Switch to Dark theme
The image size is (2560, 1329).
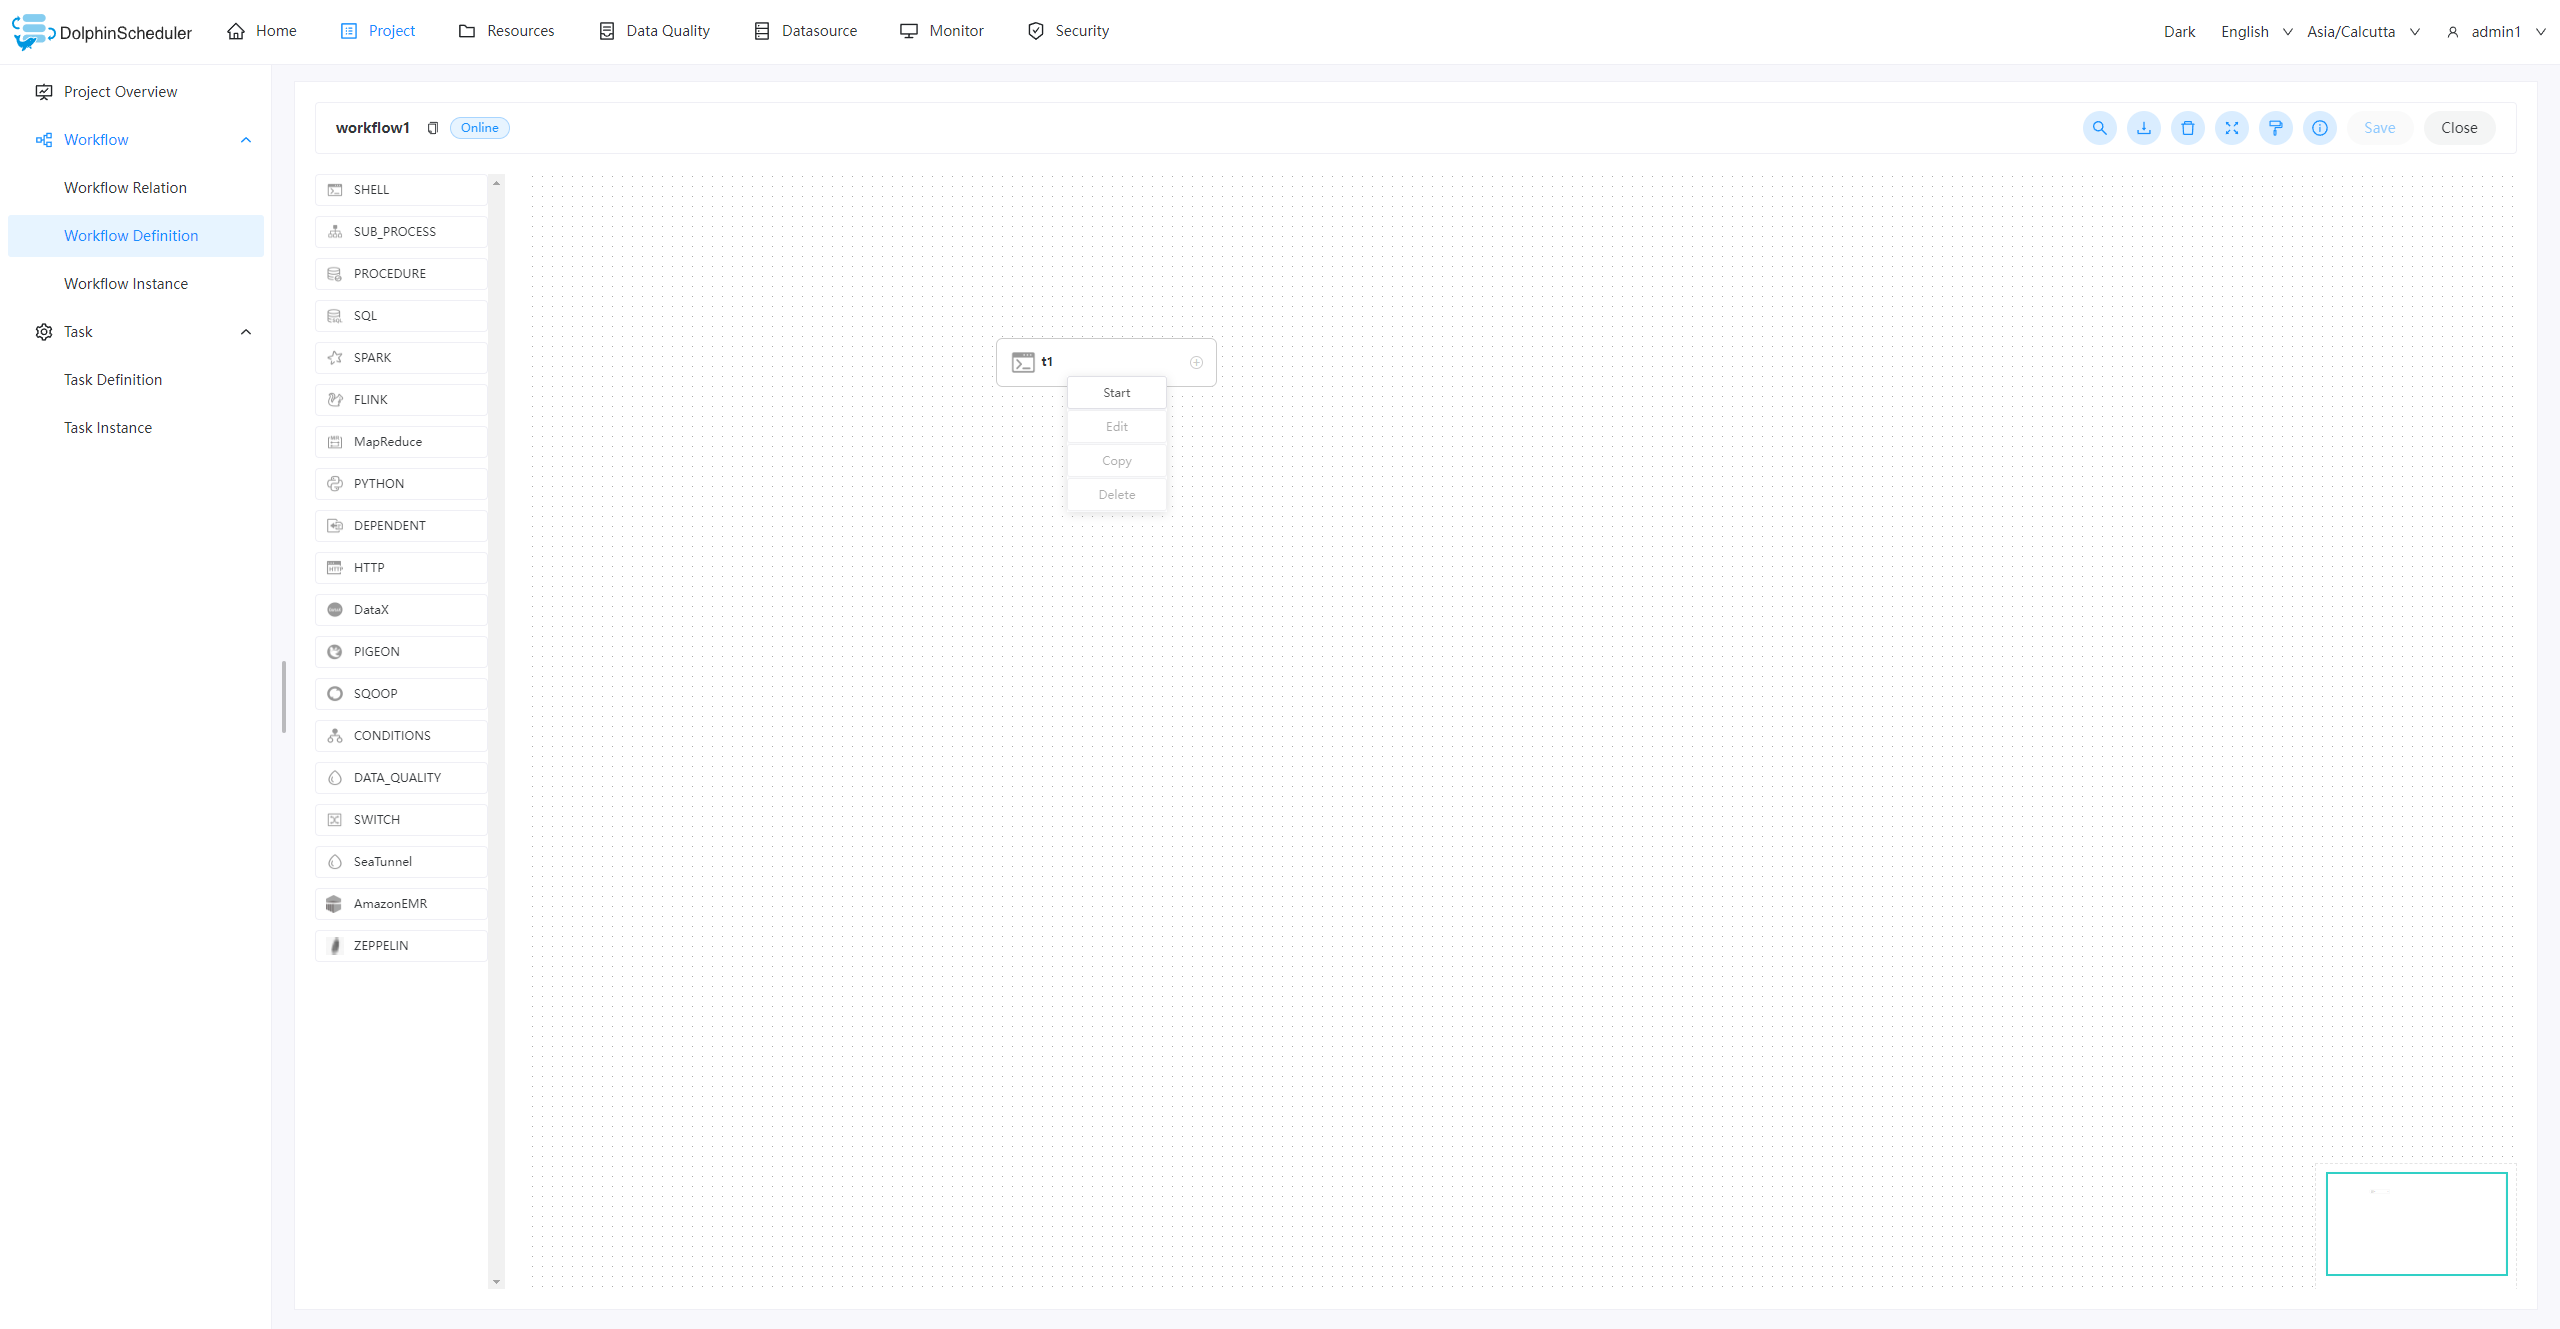coord(2179,32)
